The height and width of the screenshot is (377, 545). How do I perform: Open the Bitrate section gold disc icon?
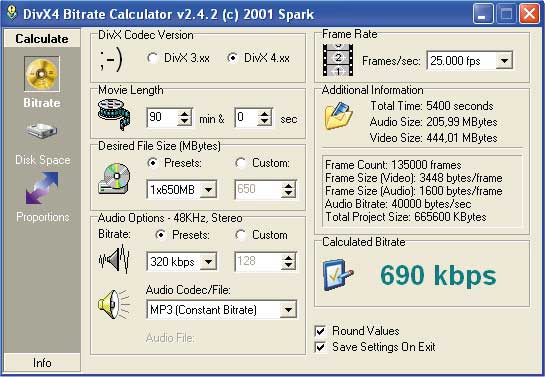[42, 74]
